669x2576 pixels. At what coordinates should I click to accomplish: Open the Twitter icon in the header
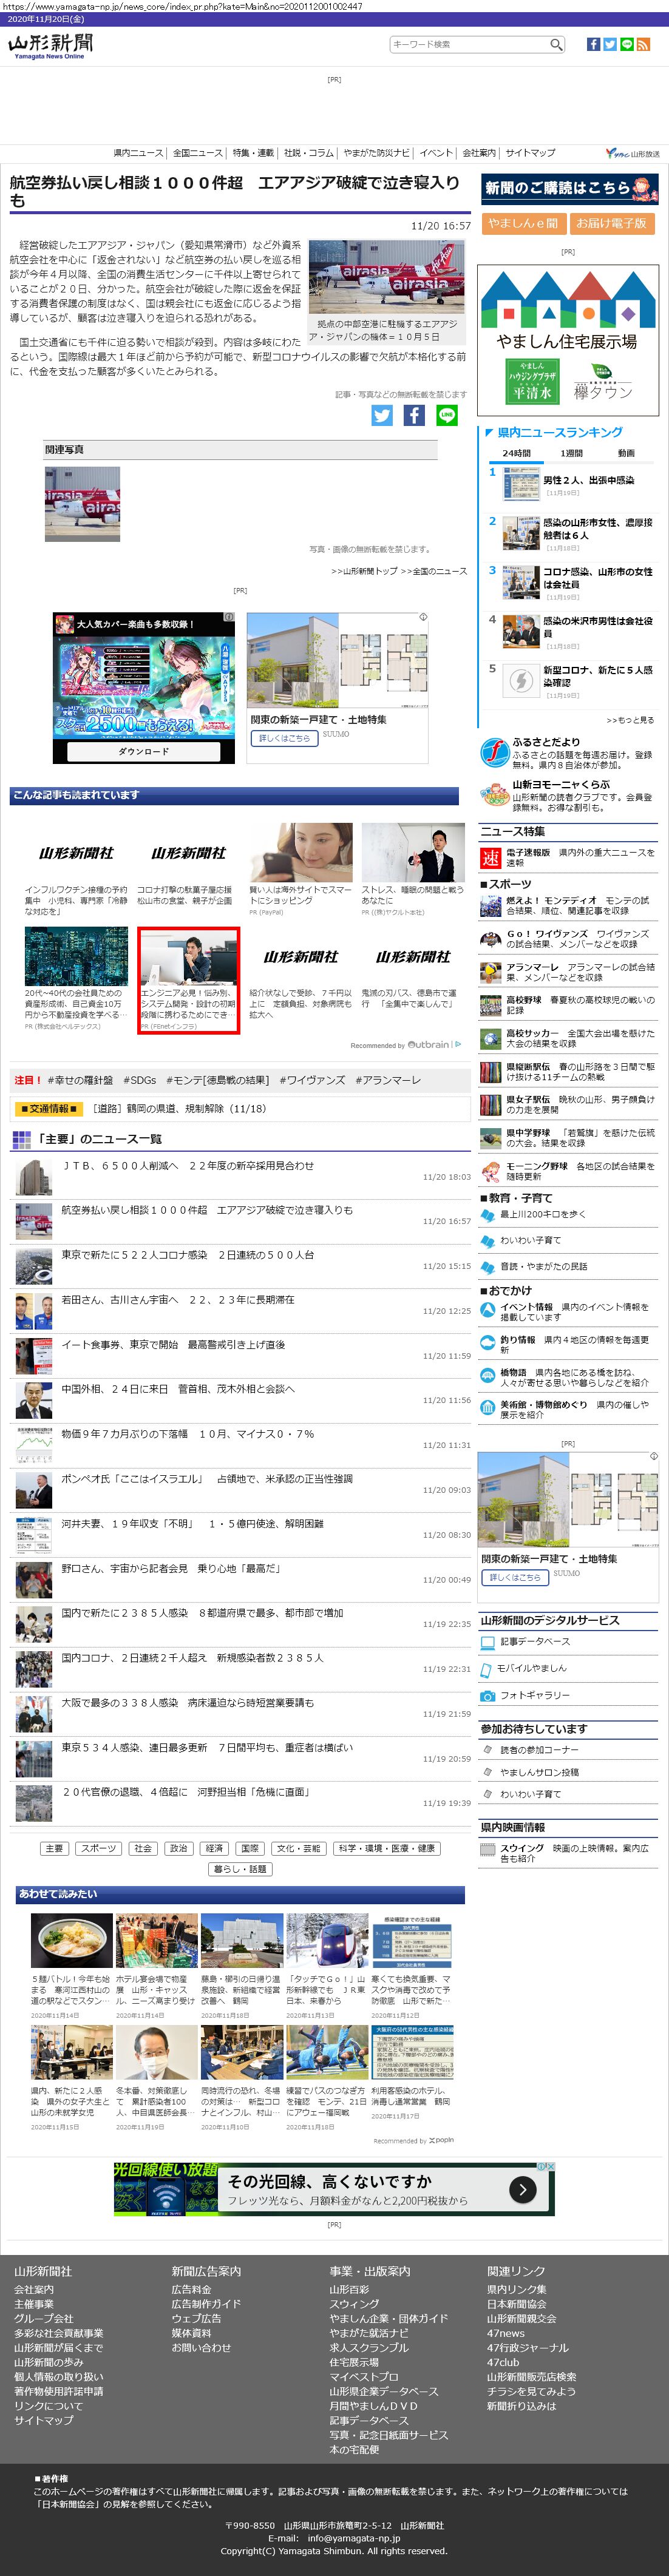coord(610,44)
